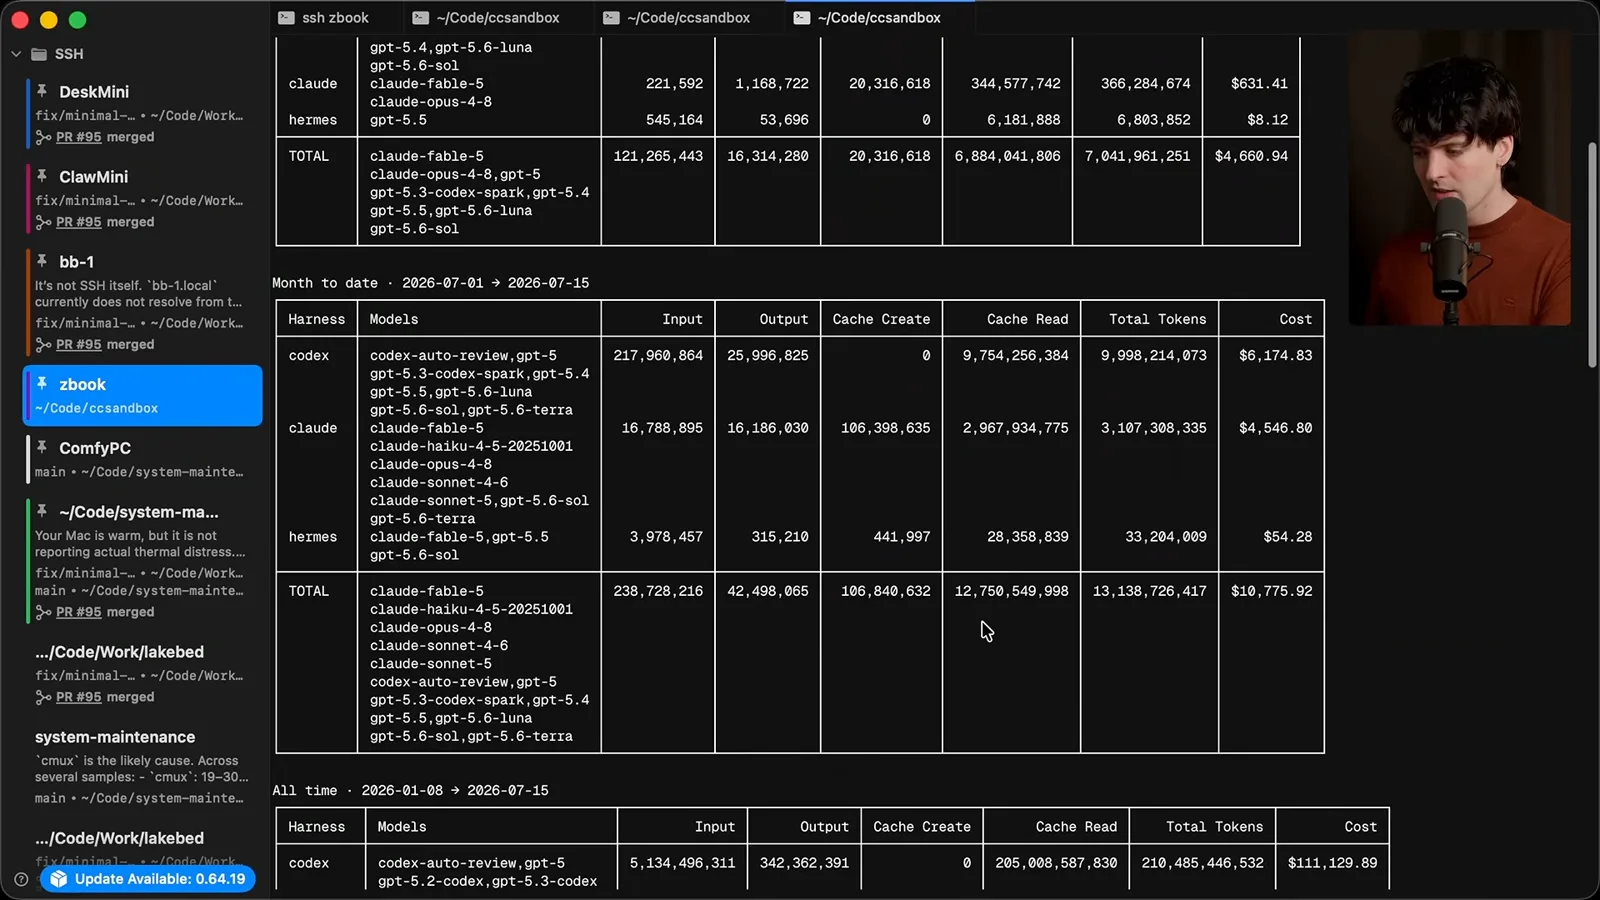The image size is (1600, 900).
Task: Select the DeskMini workspace
Action: click(142, 113)
